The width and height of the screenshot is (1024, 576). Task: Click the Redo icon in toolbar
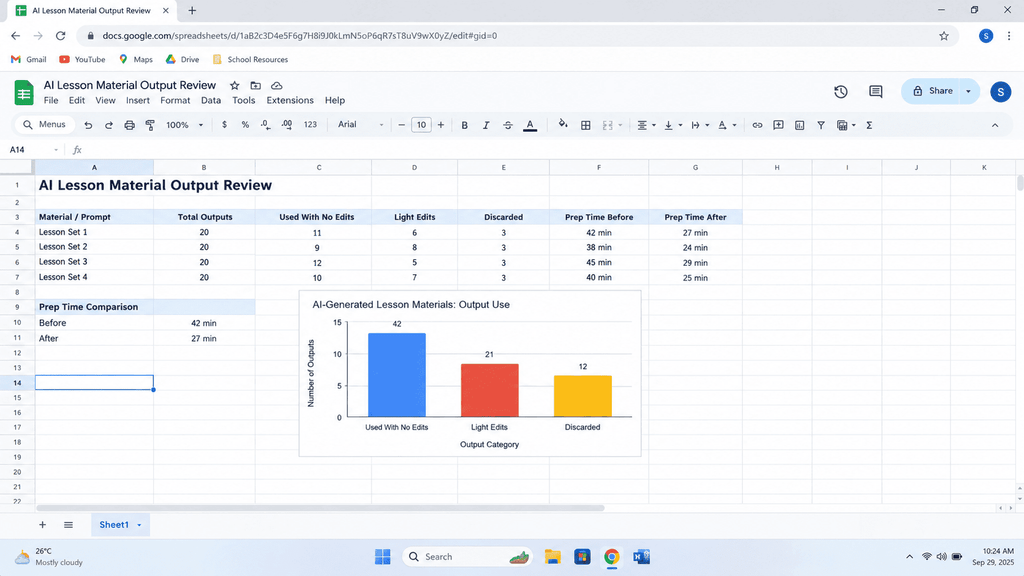[x=108, y=125]
